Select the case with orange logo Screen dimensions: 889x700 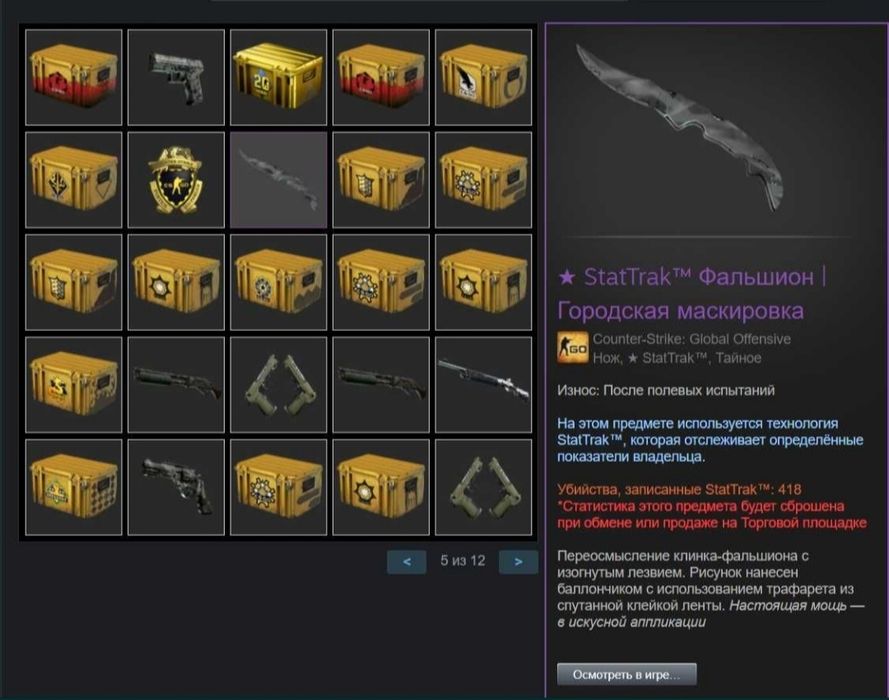(x=74, y=384)
